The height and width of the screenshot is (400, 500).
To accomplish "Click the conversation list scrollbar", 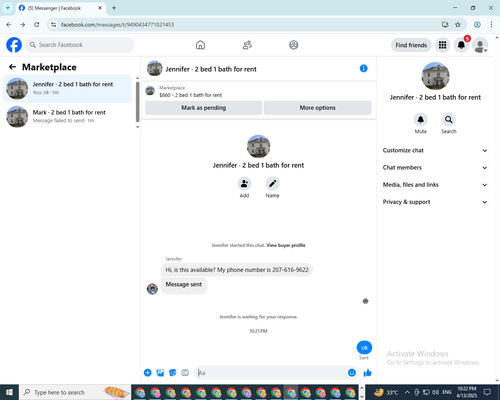I will coord(137,102).
